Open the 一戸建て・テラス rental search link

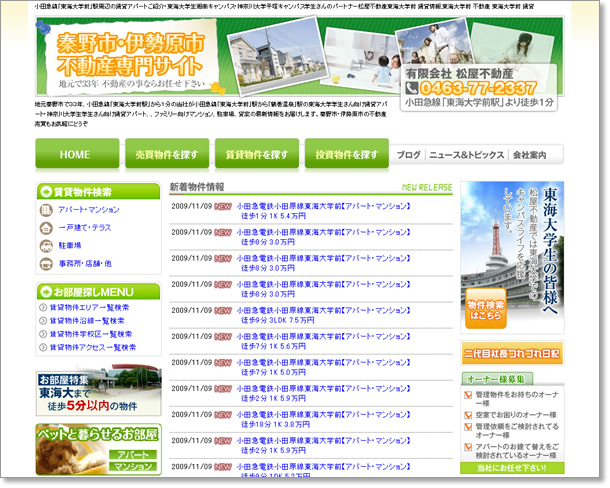[85, 228]
